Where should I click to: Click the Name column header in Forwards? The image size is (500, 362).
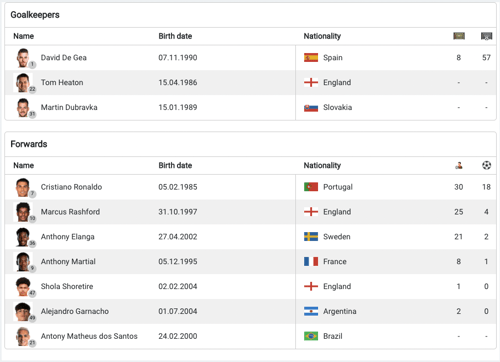(x=24, y=165)
